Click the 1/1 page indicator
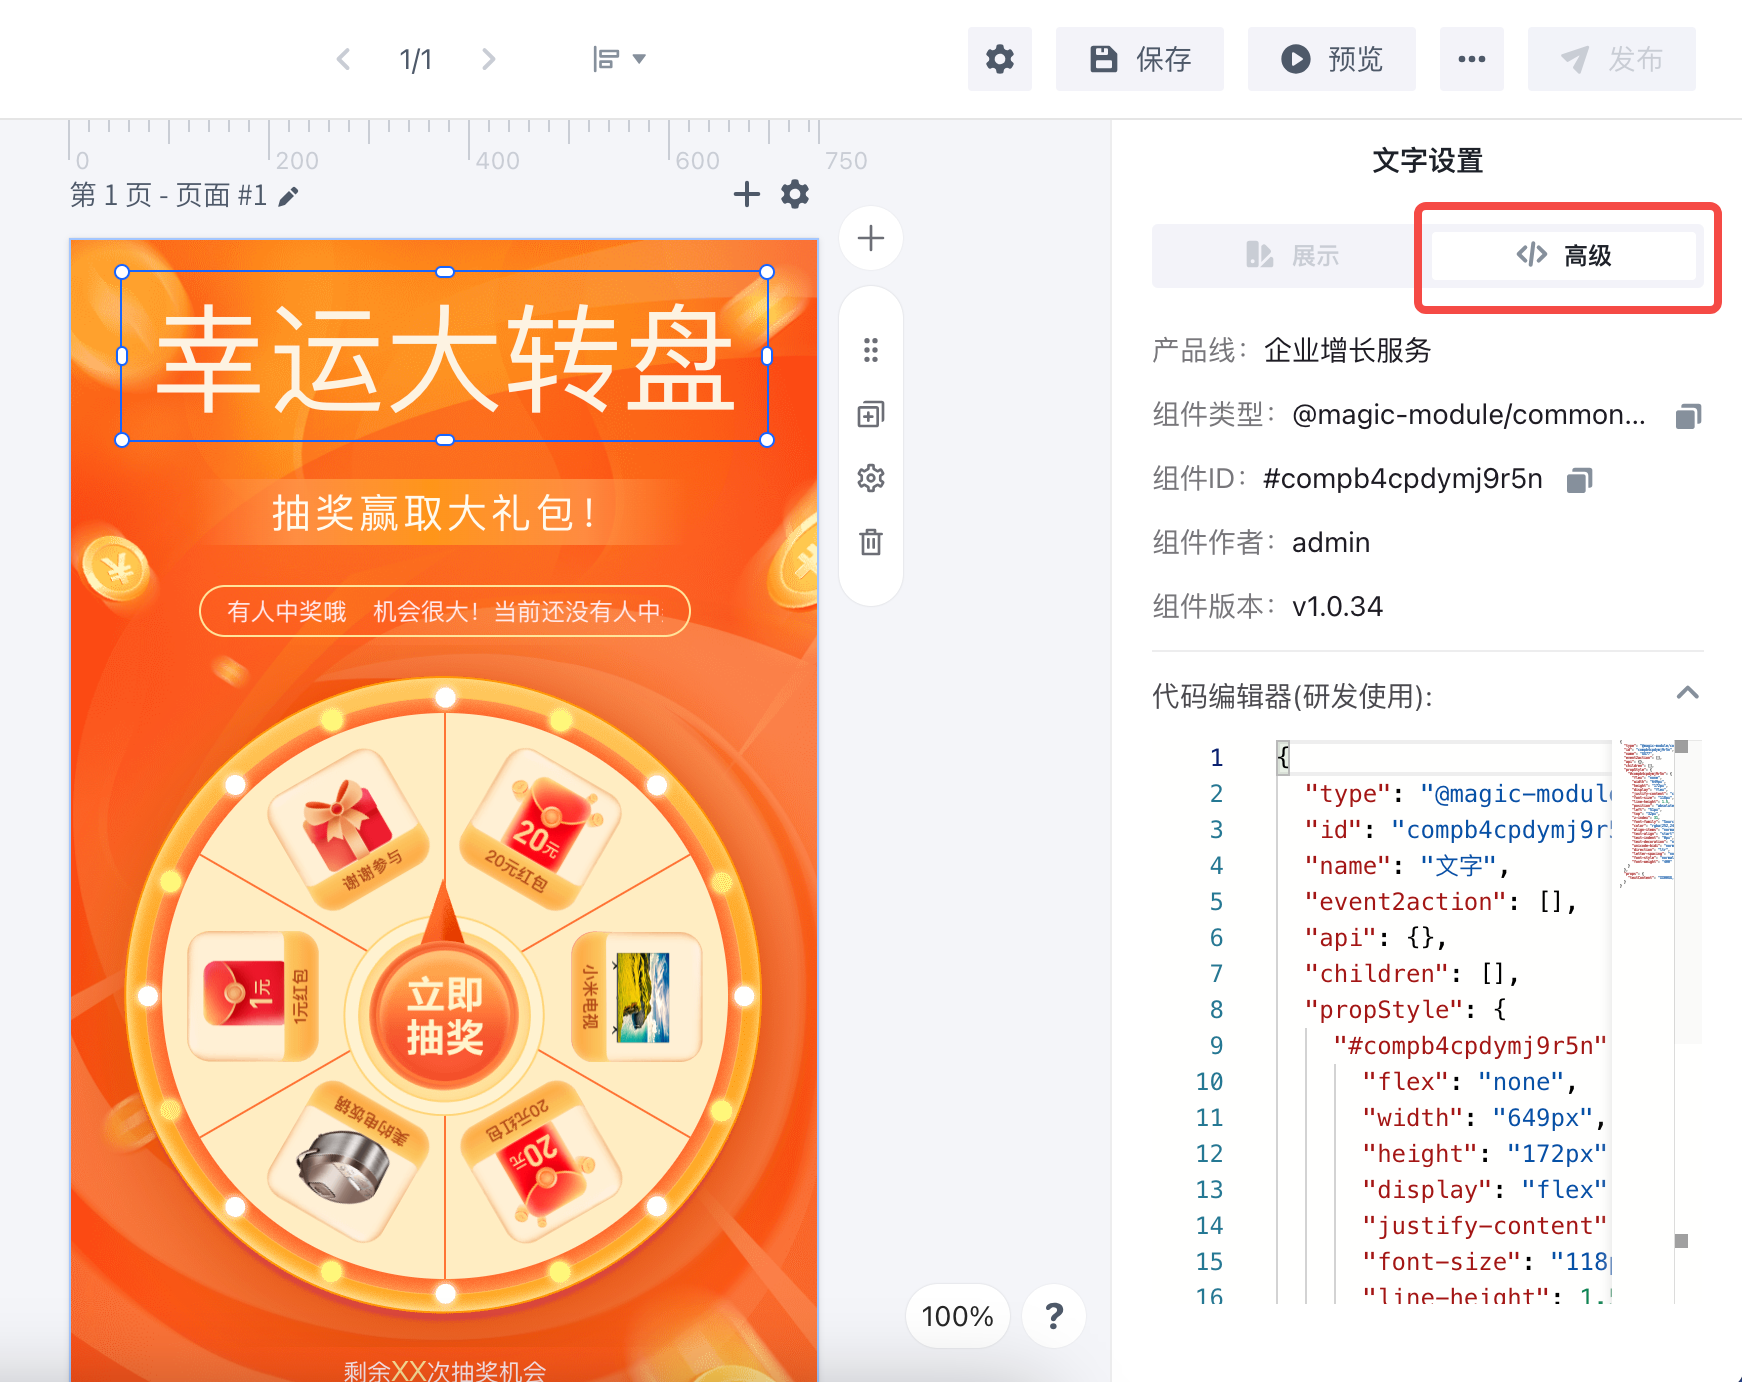The image size is (1742, 1382). [416, 60]
